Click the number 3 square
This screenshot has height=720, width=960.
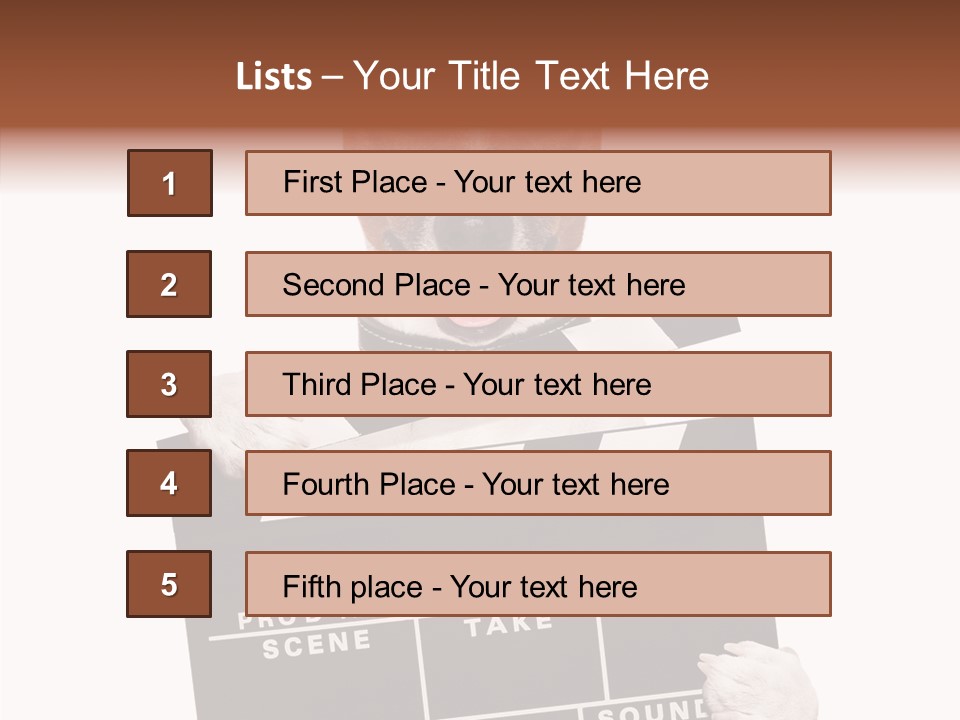pos(169,384)
